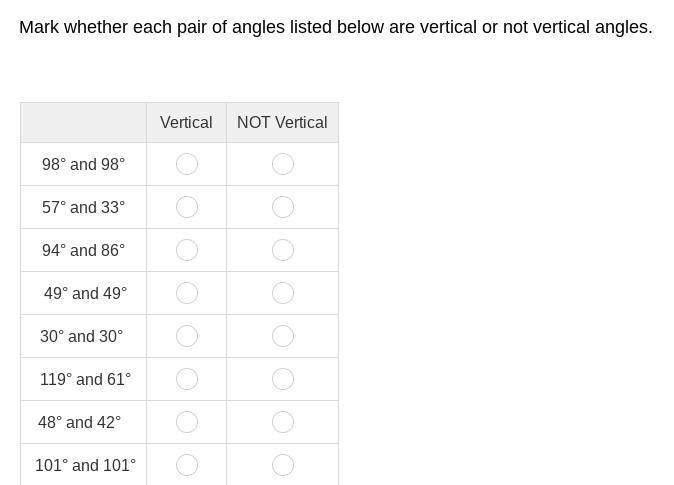Select NOT Vertical for 57° and 33°
This screenshot has width=674, height=485.
[283, 207]
